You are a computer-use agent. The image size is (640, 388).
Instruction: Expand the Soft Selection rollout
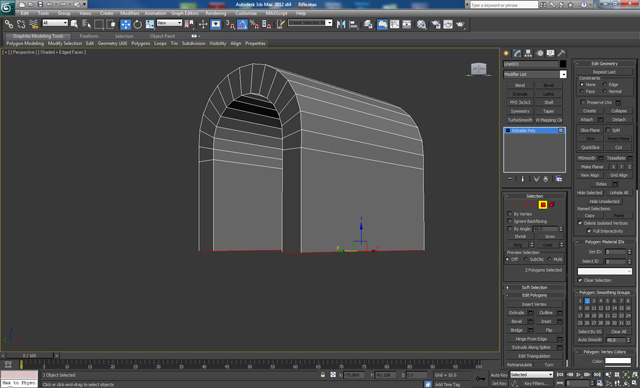click(x=535, y=287)
